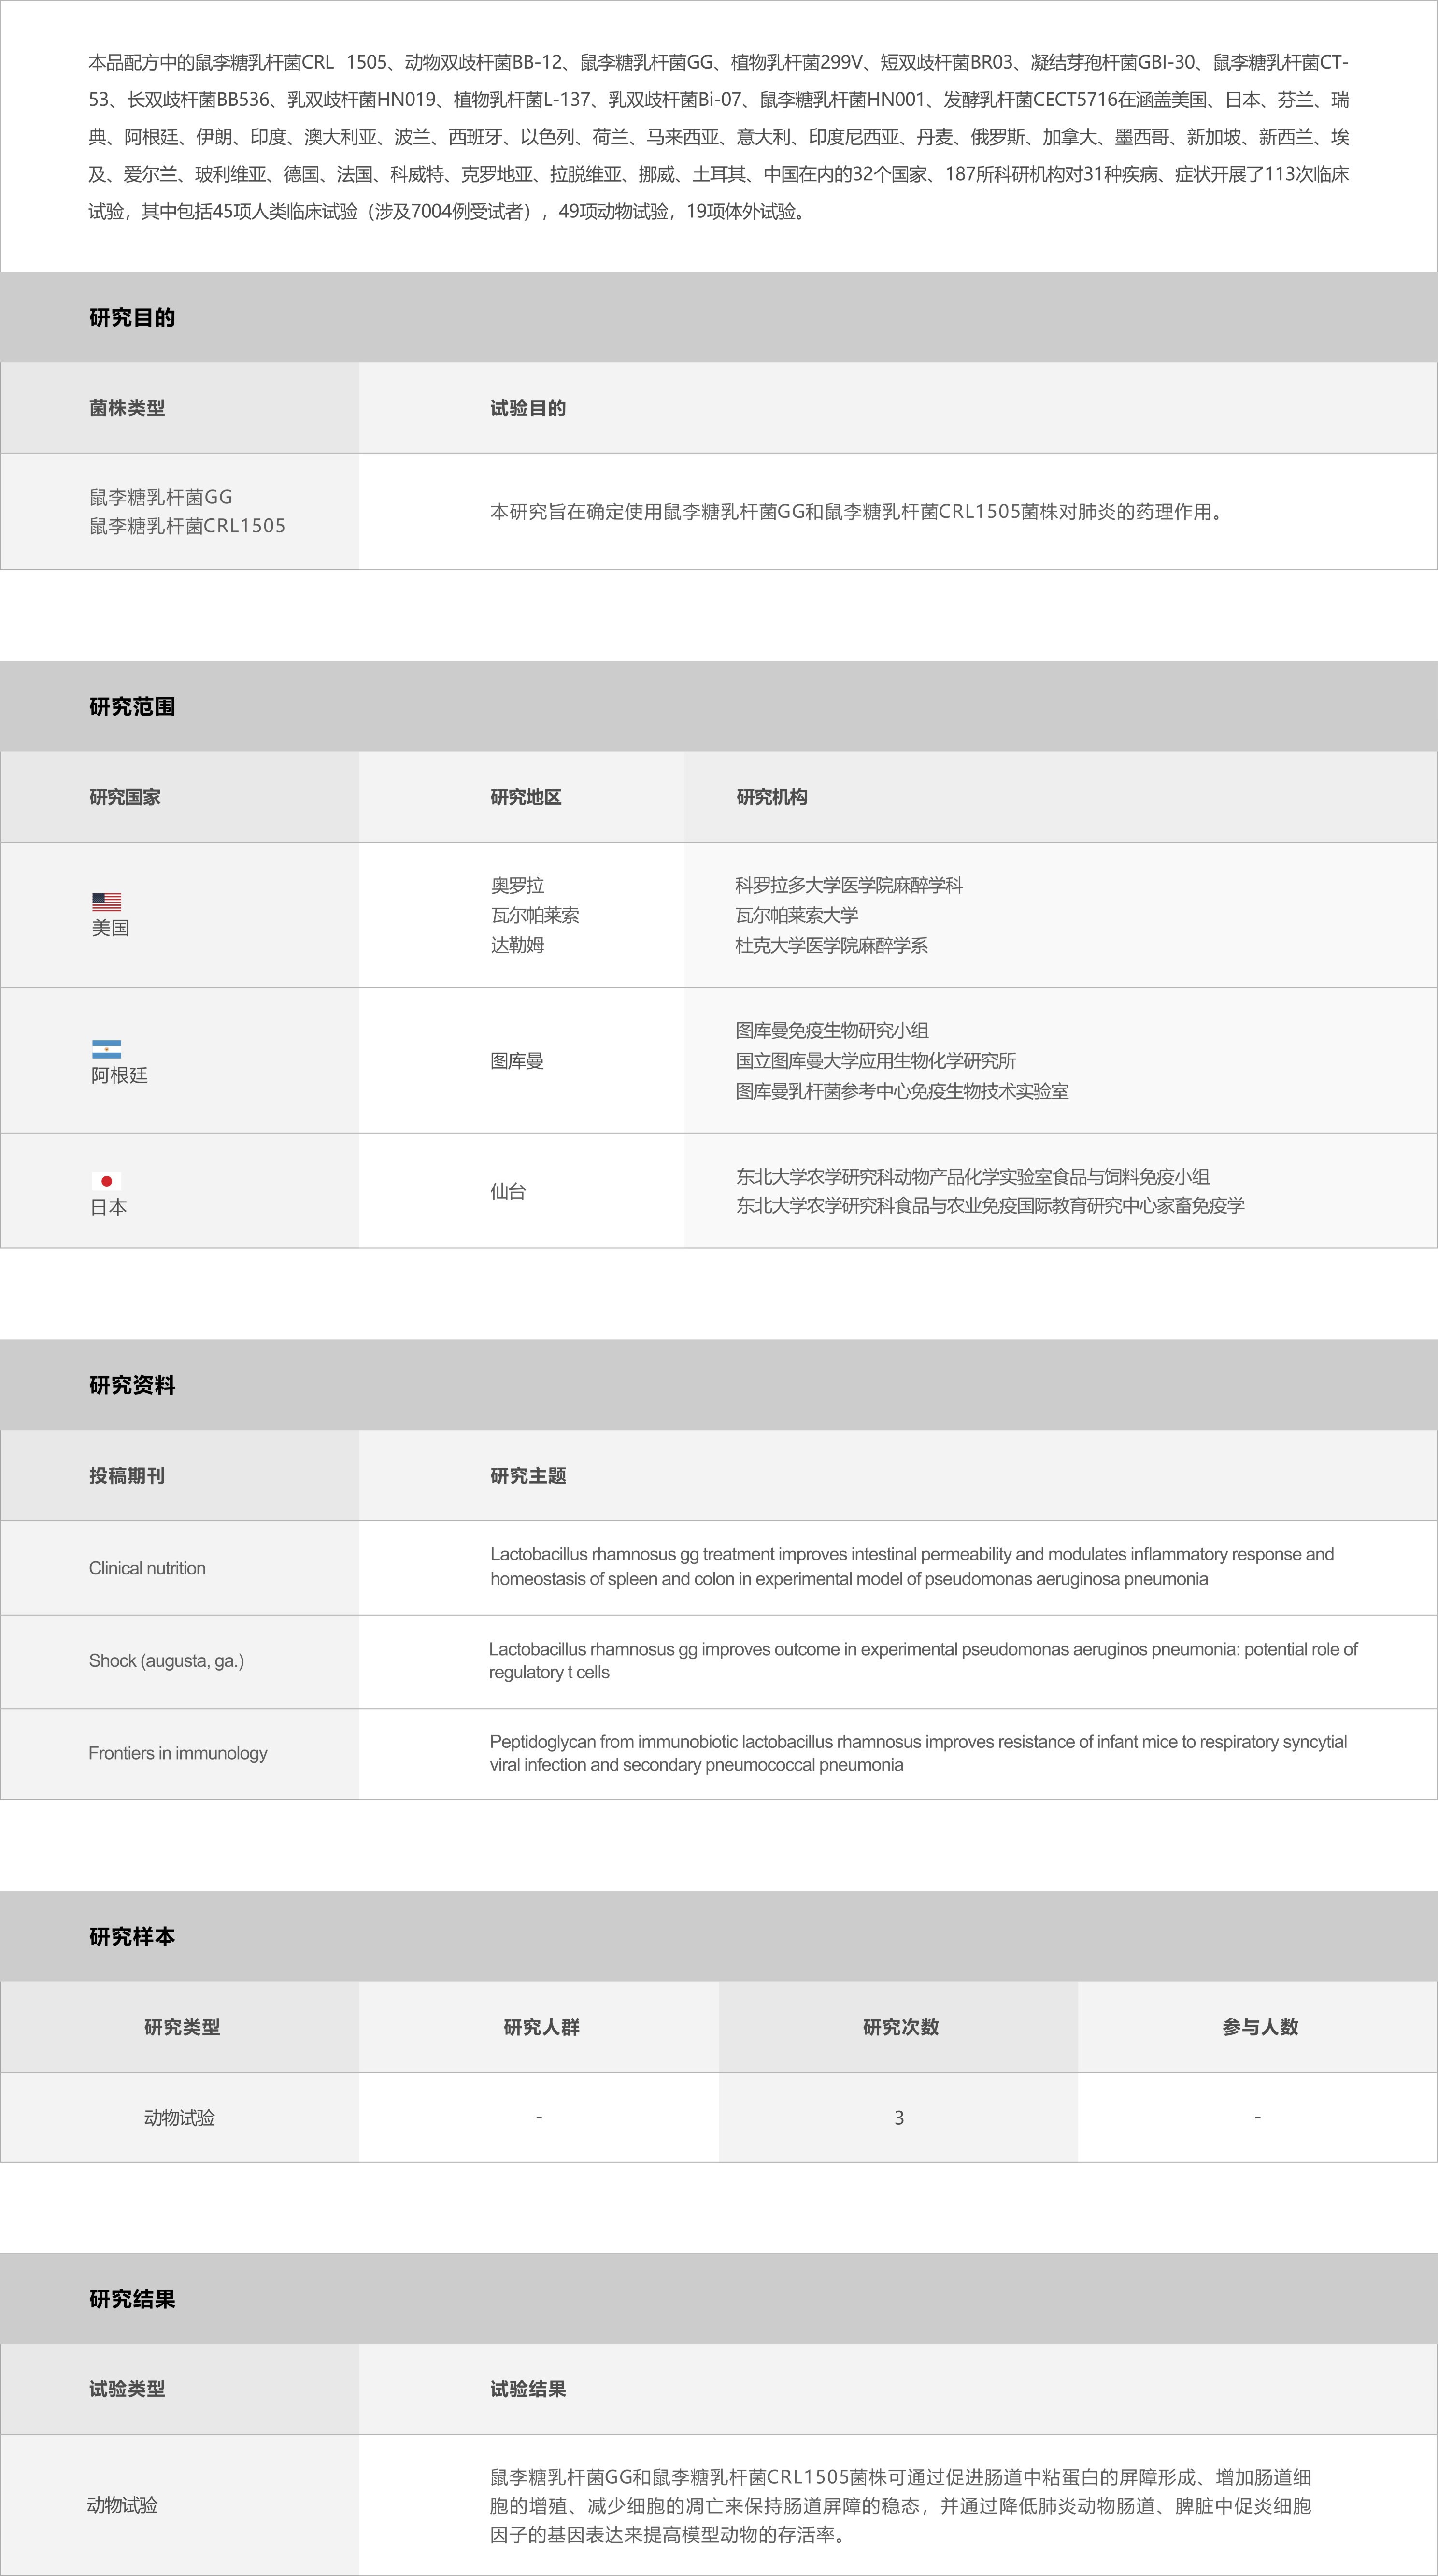Click the 研究机构 column header
This screenshot has width=1438, height=2576.
pos(772,797)
